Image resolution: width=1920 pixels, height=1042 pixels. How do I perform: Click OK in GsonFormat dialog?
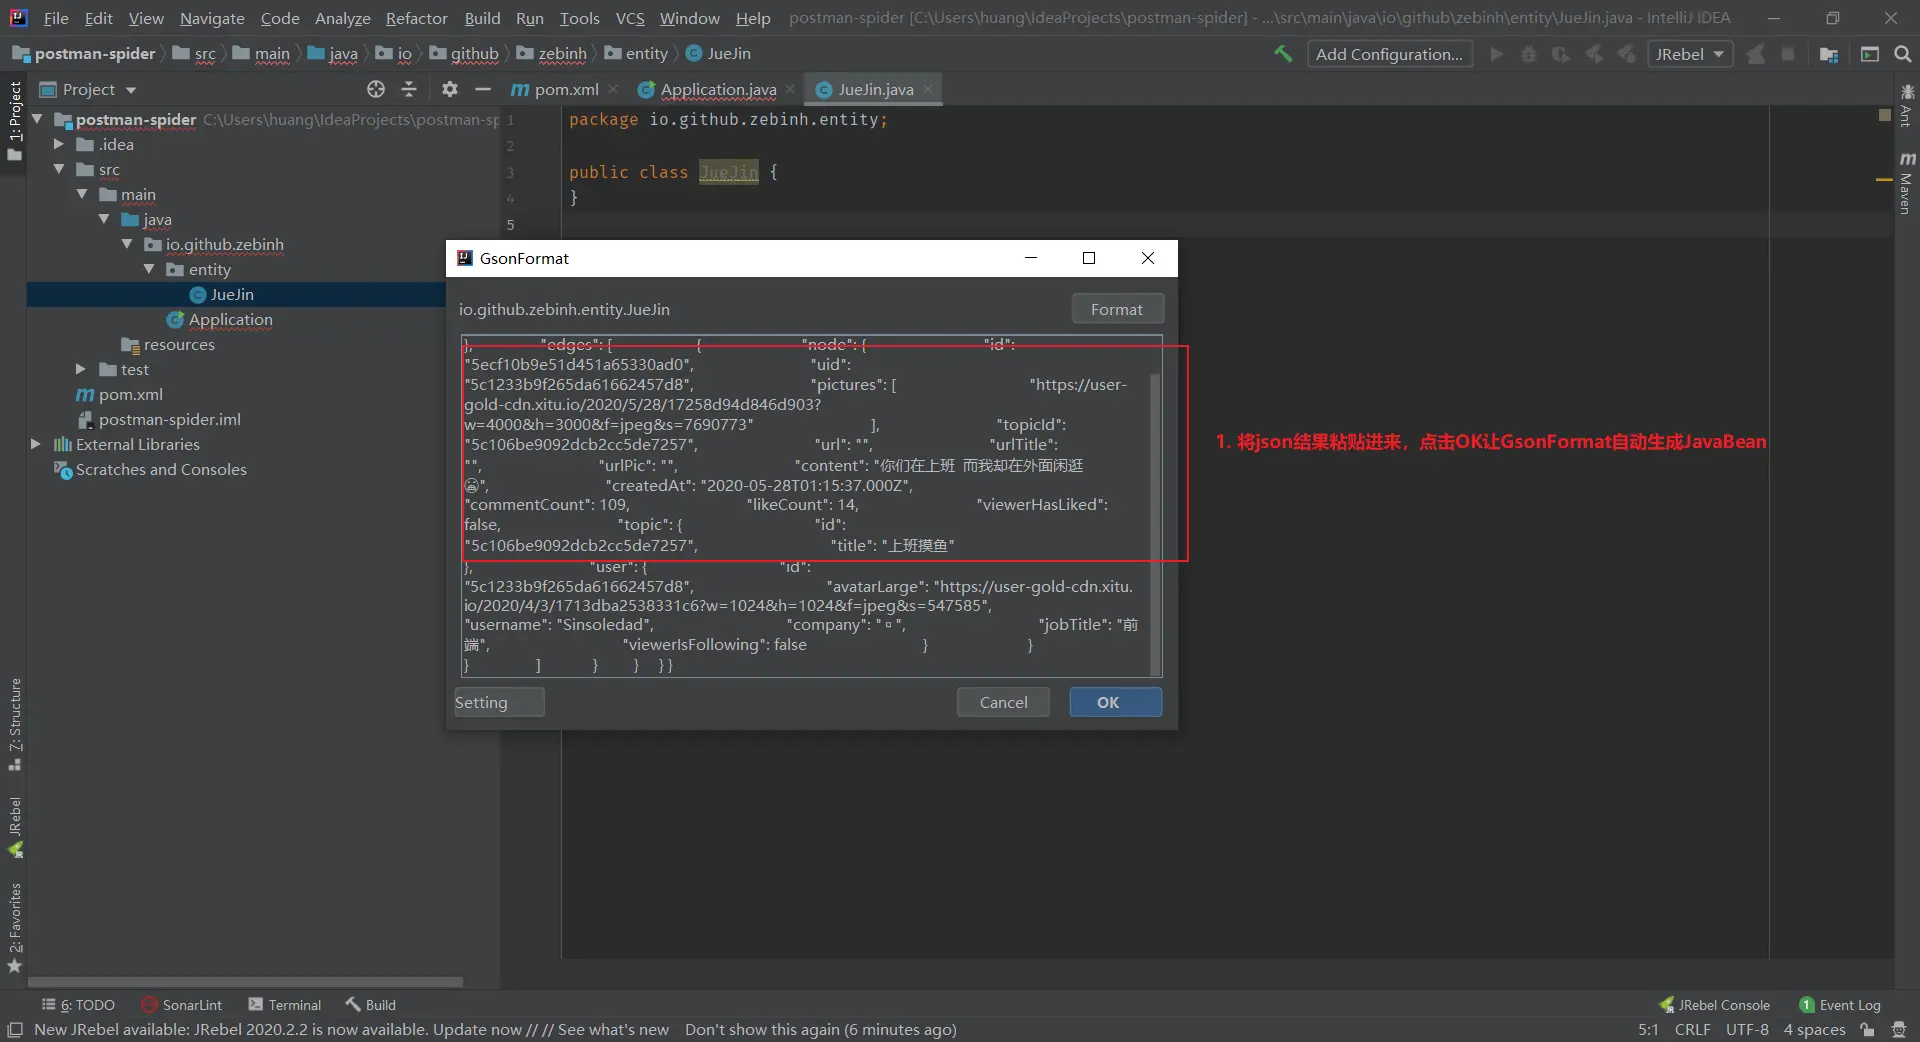click(x=1115, y=702)
